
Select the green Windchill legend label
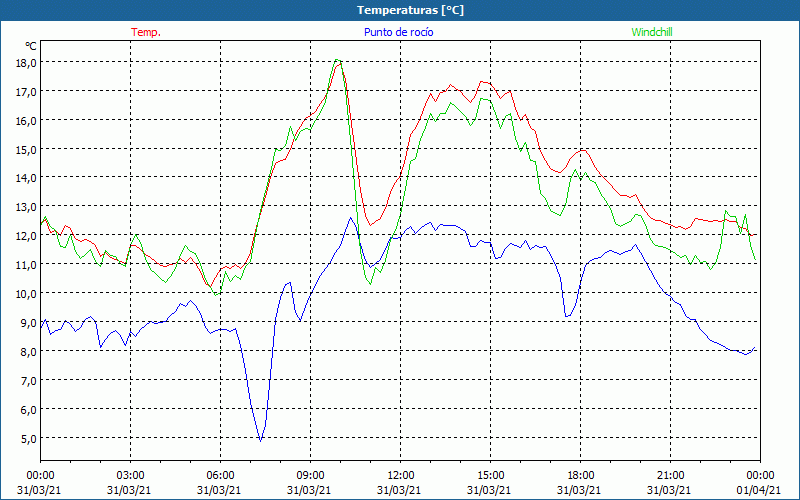(x=652, y=32)
